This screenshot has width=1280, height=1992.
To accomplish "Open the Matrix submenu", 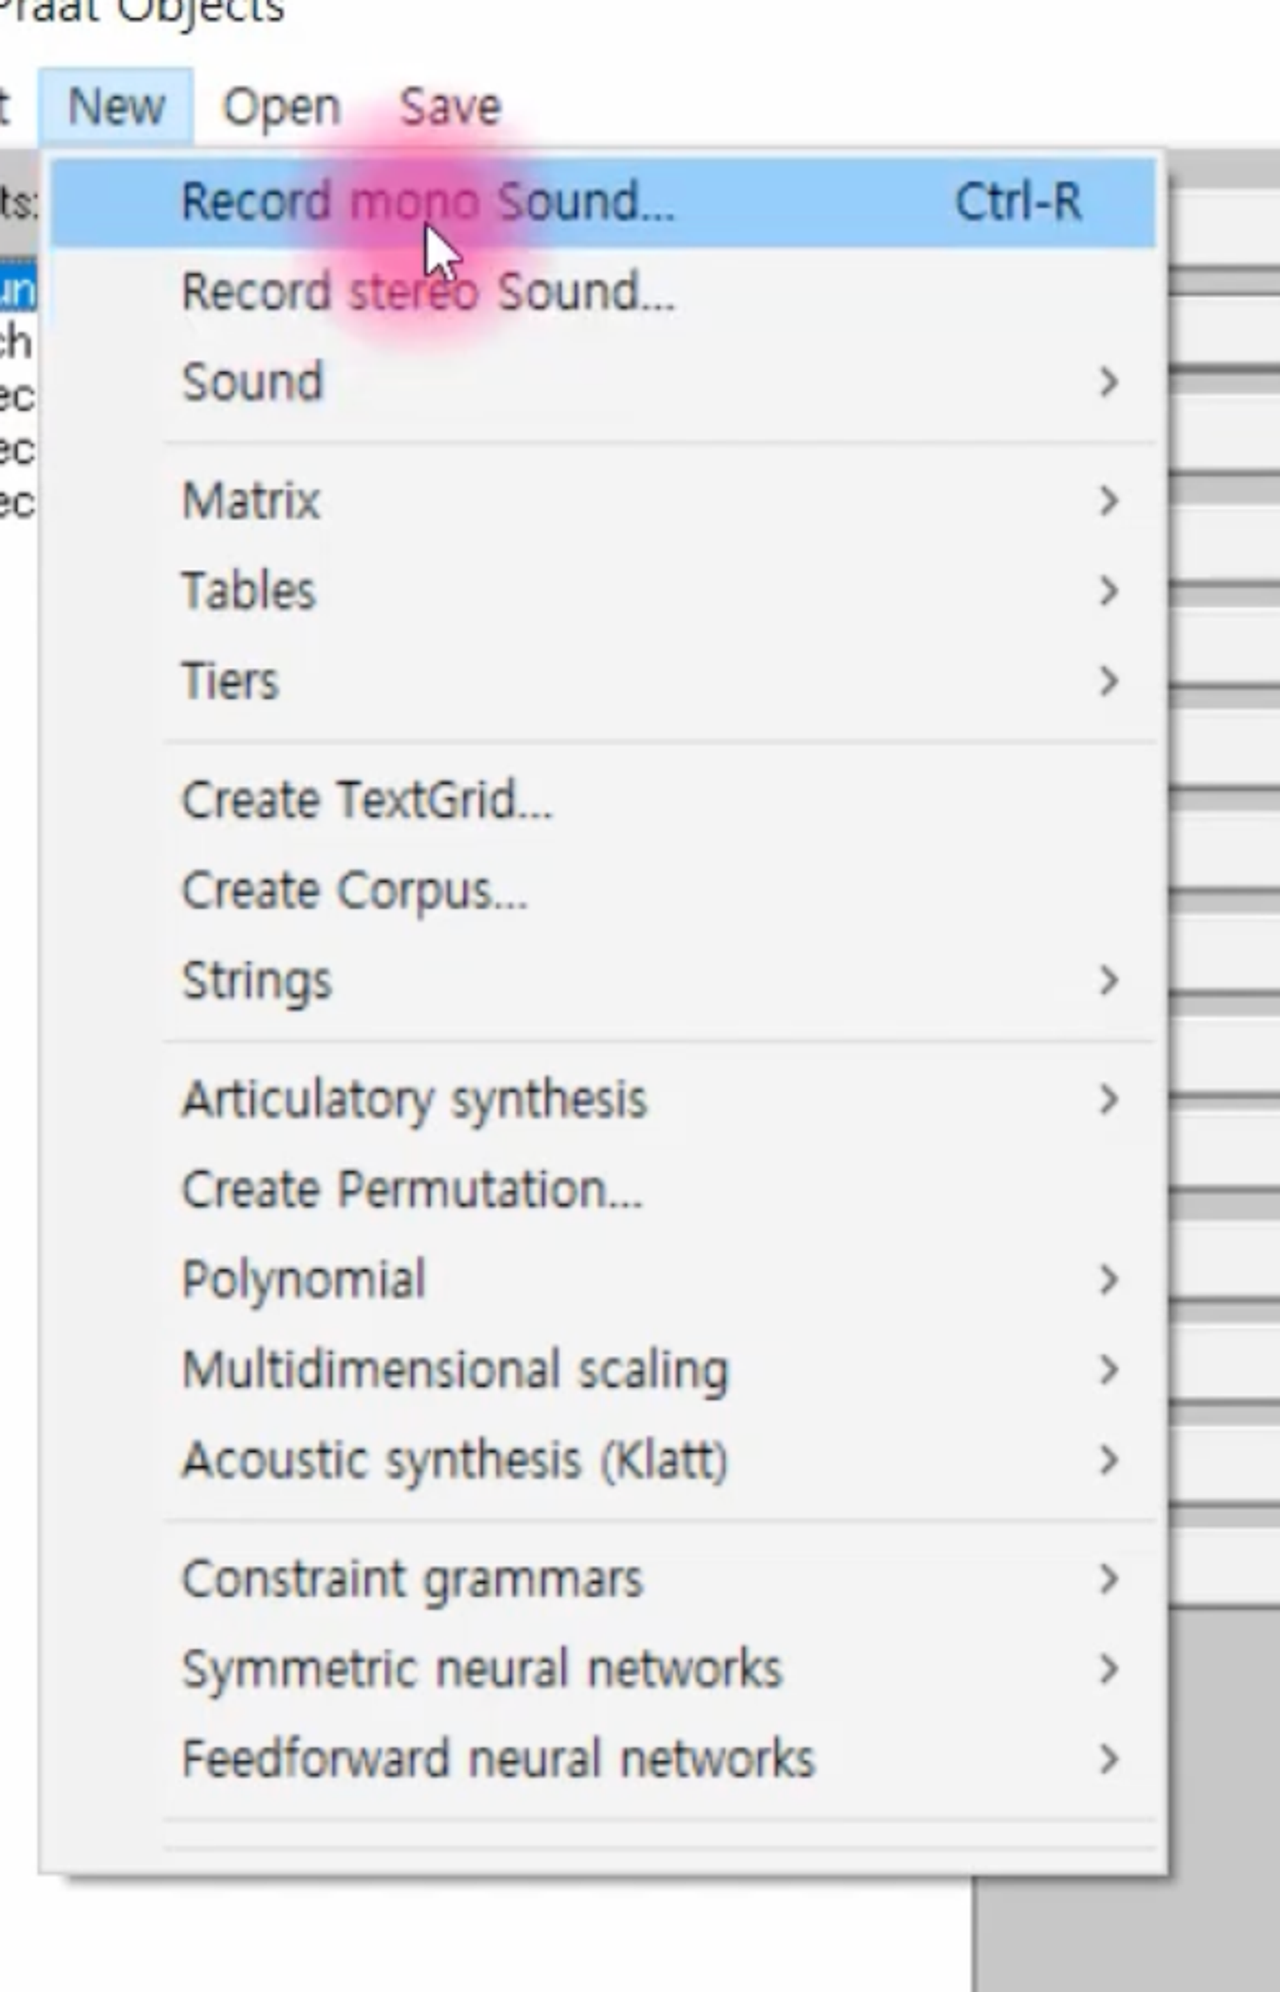I will 604,501.
